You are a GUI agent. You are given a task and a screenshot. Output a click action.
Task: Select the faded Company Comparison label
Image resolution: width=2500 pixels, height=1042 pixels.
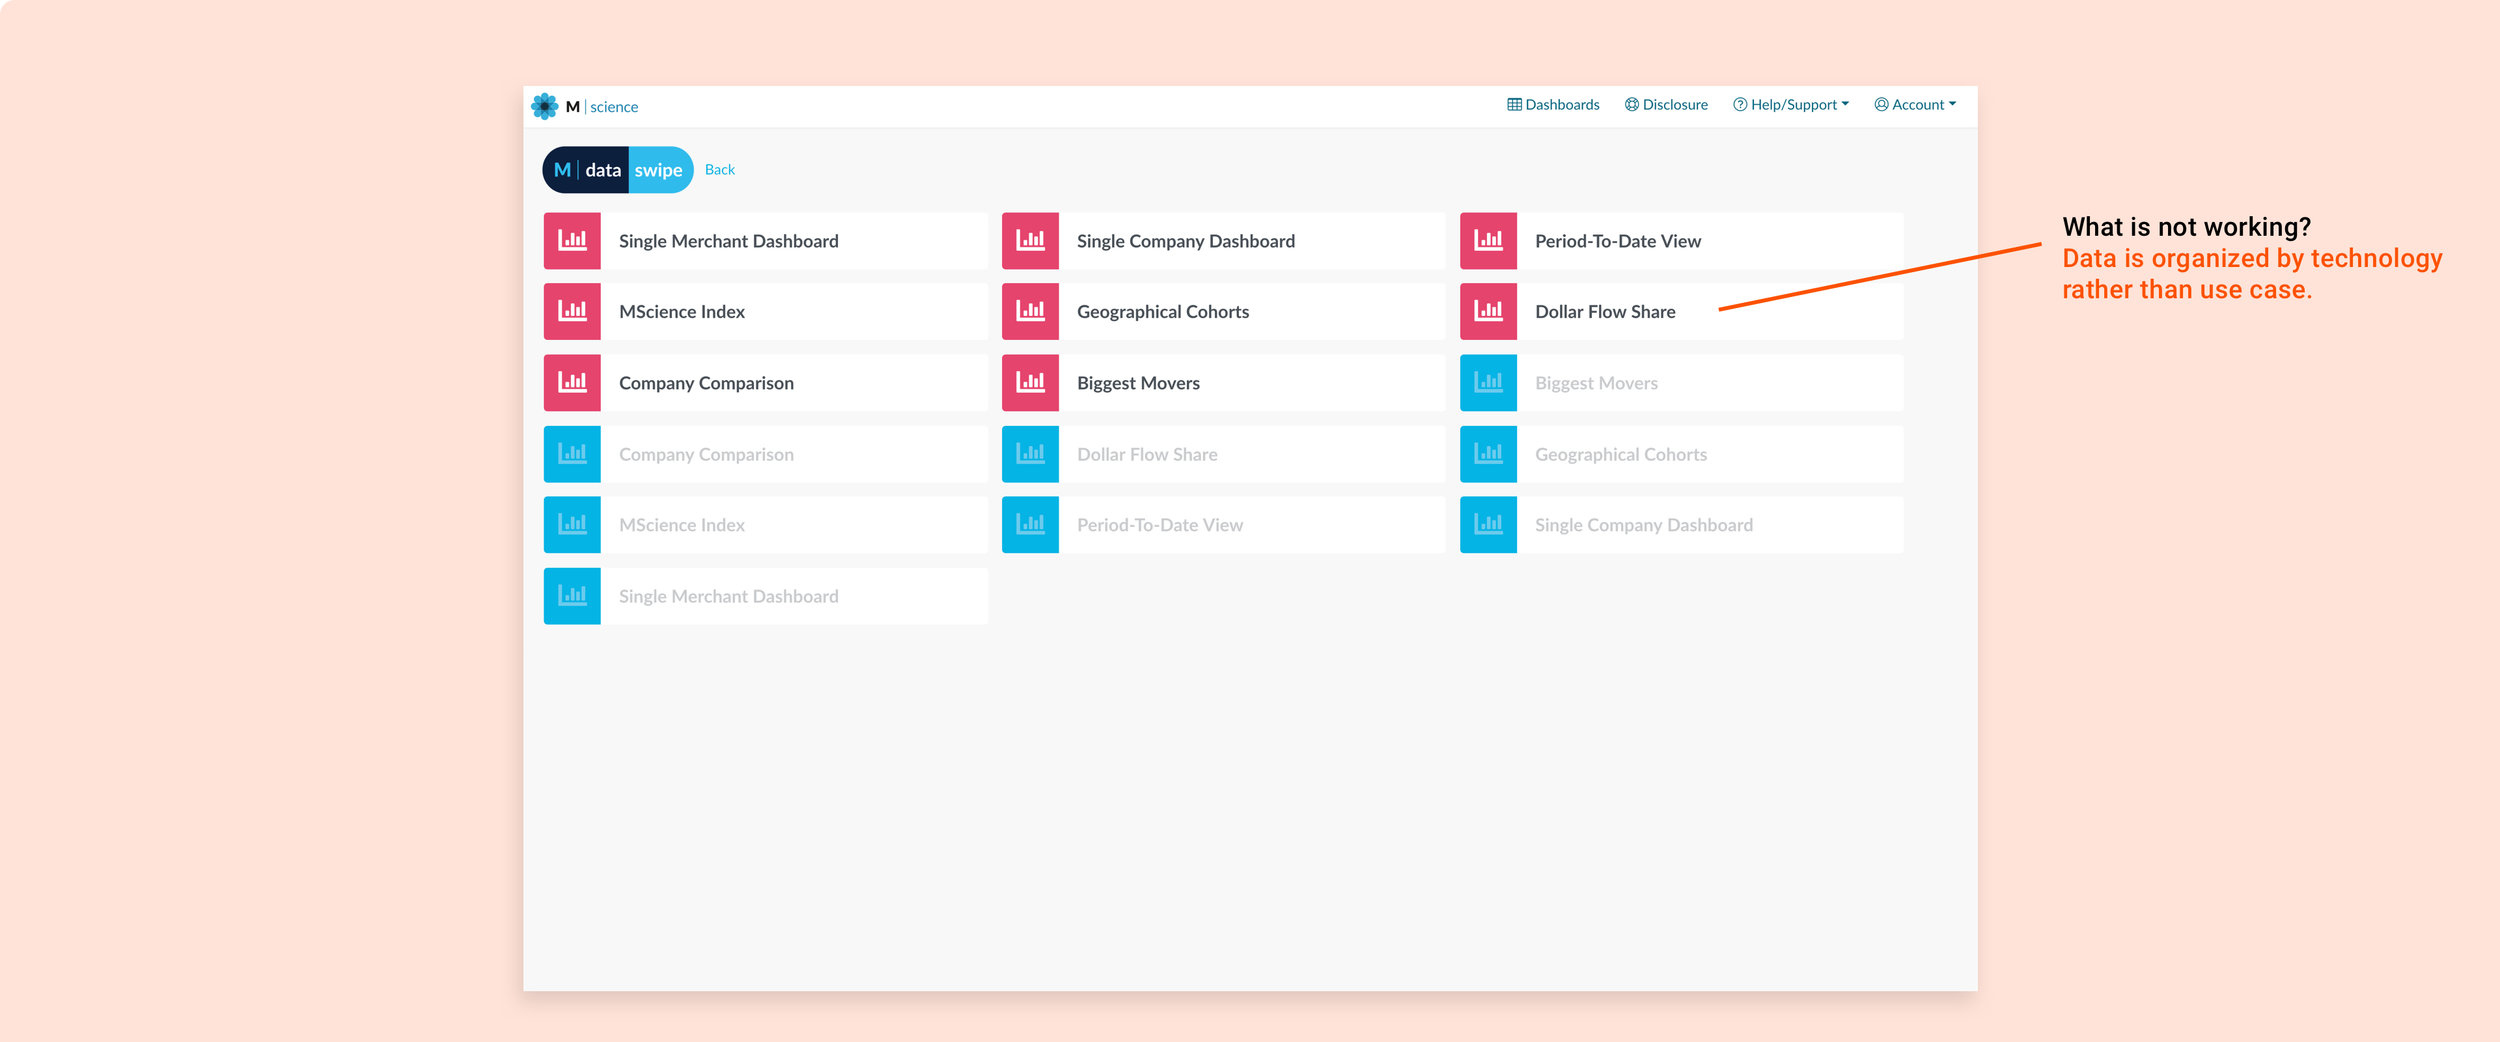tap(706, 454)
